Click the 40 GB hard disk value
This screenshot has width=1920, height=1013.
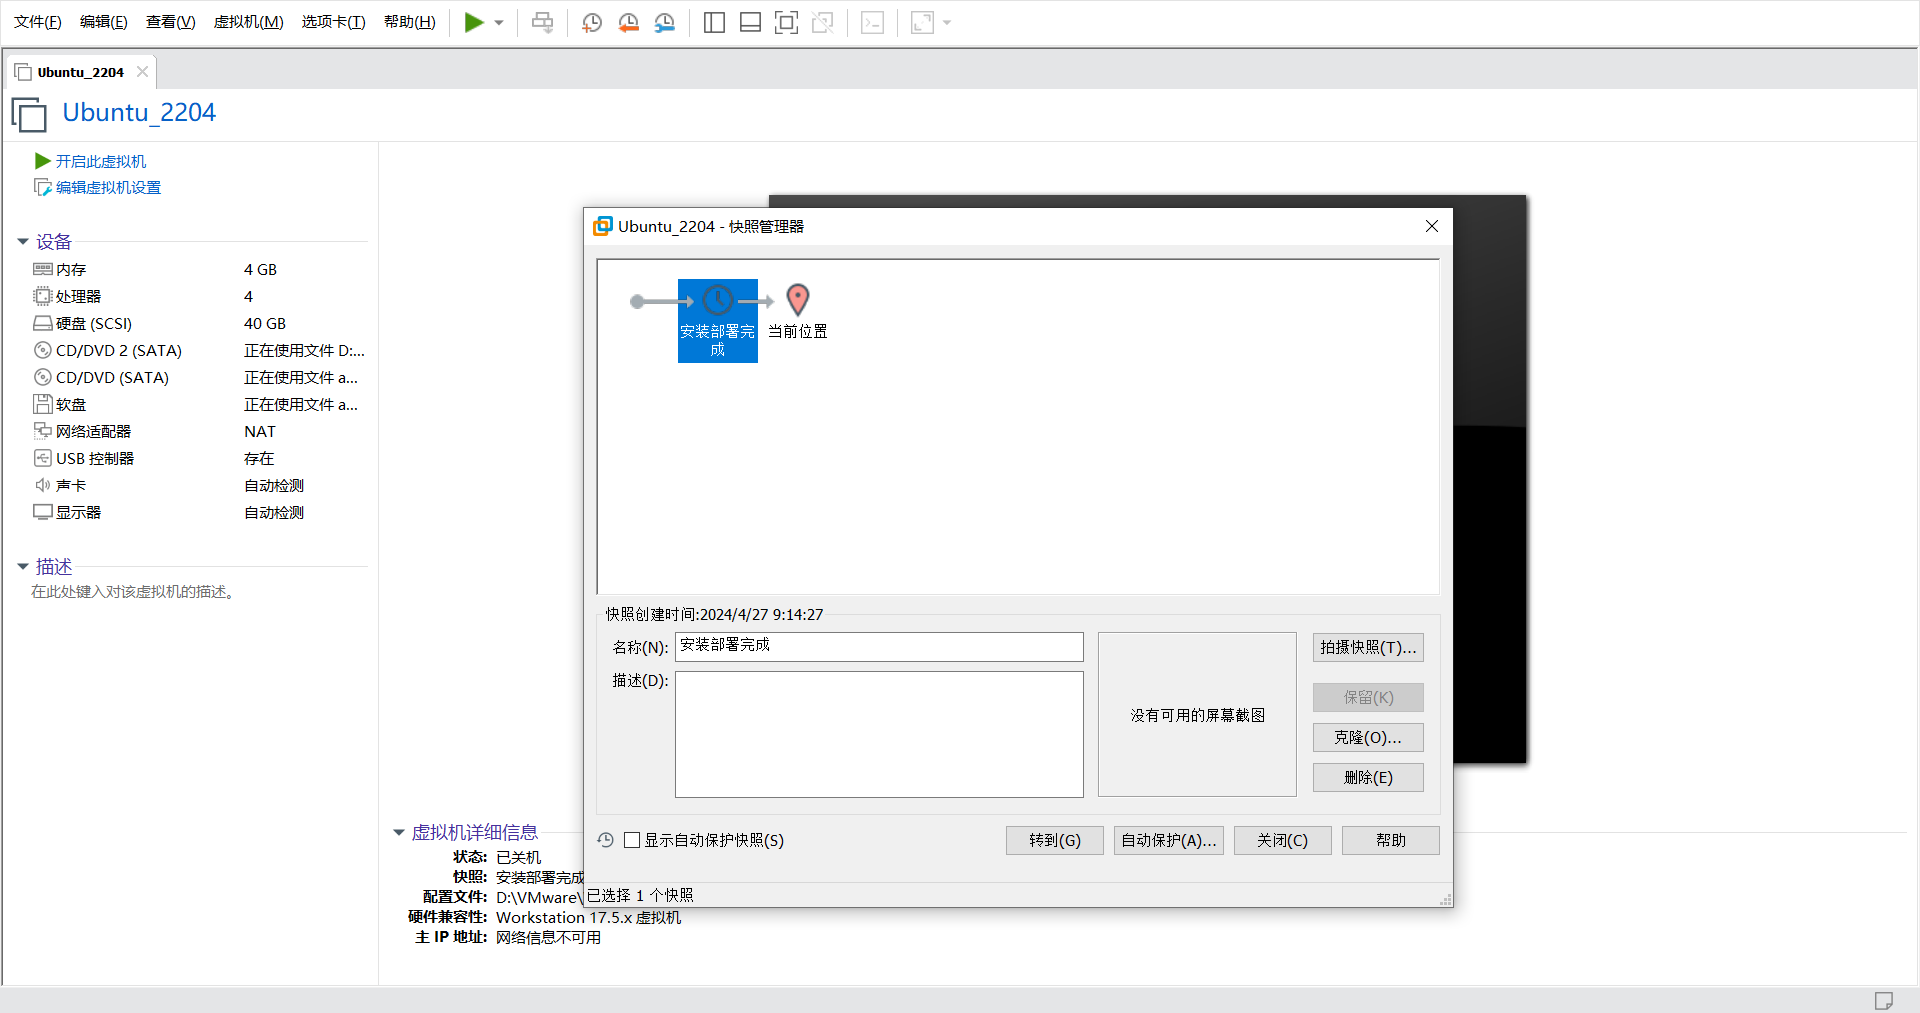[x=265, y=323]
